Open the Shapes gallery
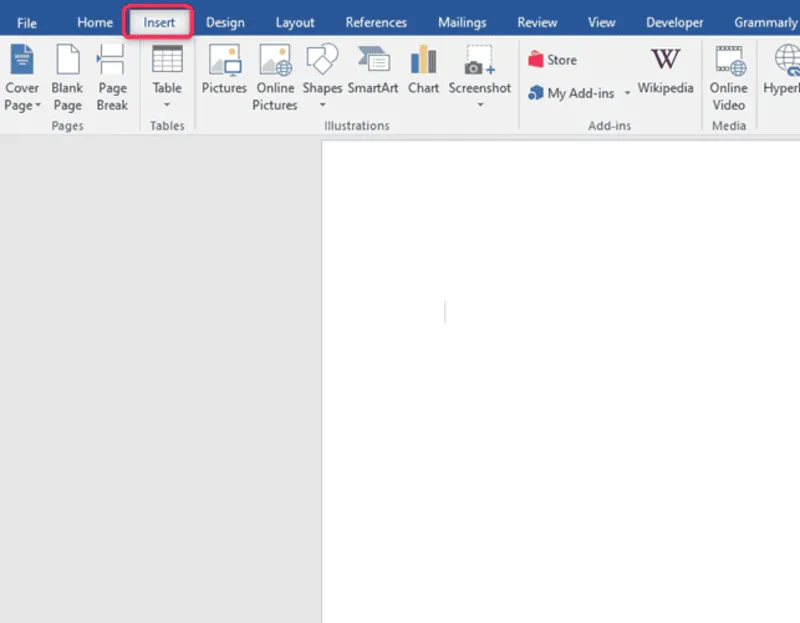This screenshot has width=800, height=623. [322, 77]
